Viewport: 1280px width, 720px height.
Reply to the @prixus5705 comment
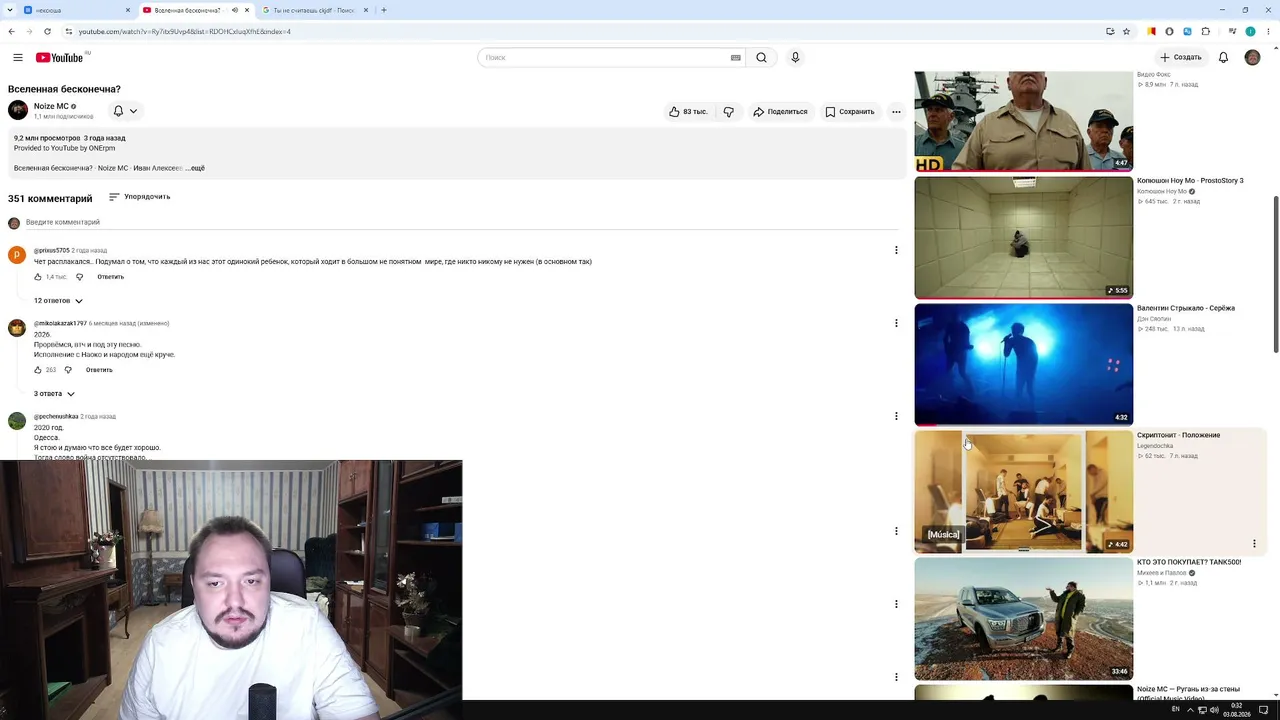[x=110, y=277]
